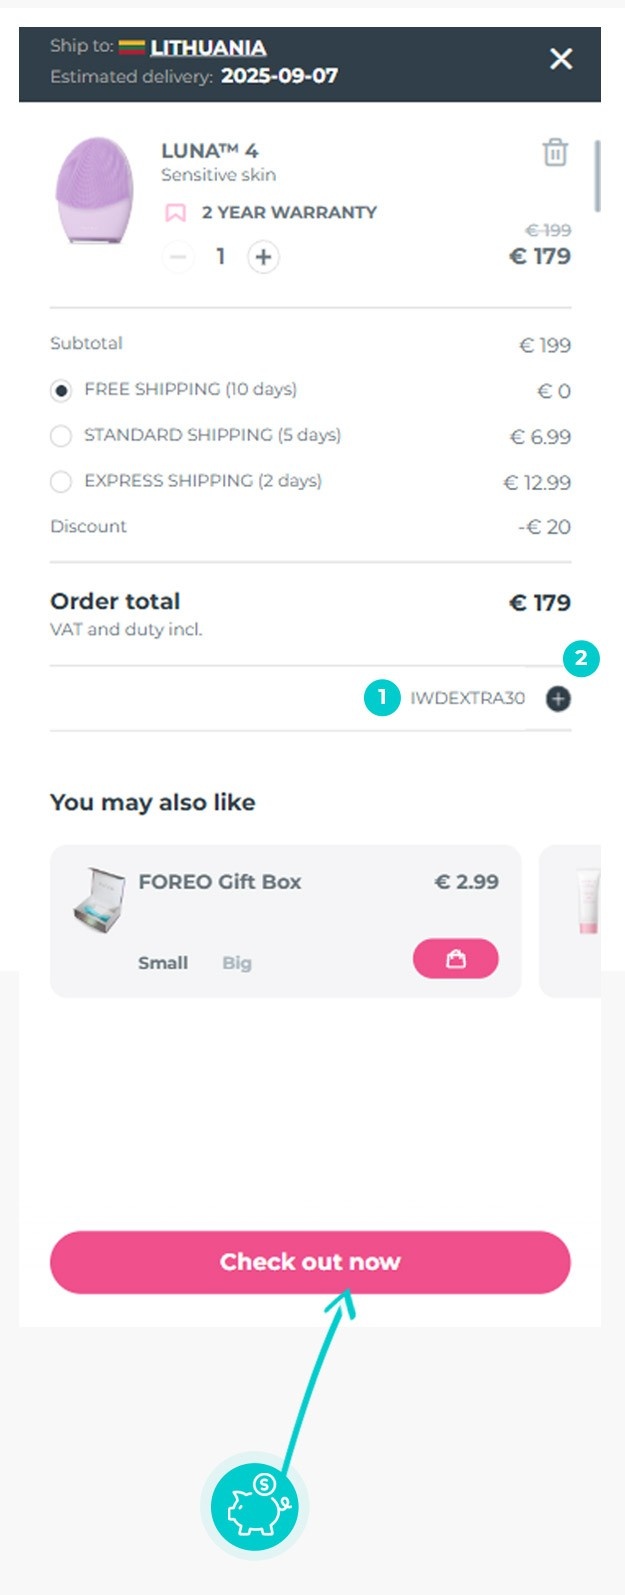Close the cart panel with X
The height and width of the screenshot is (1595, 625).
click(x=561, y=59)
